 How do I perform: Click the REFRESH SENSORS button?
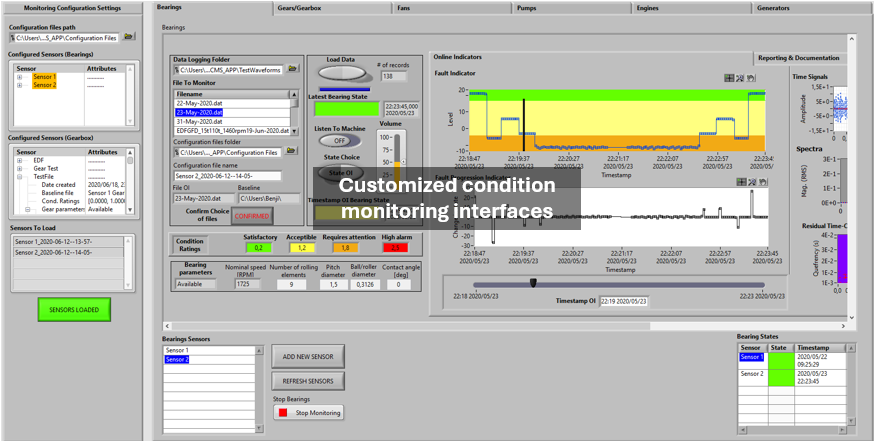tap(308, 381)
